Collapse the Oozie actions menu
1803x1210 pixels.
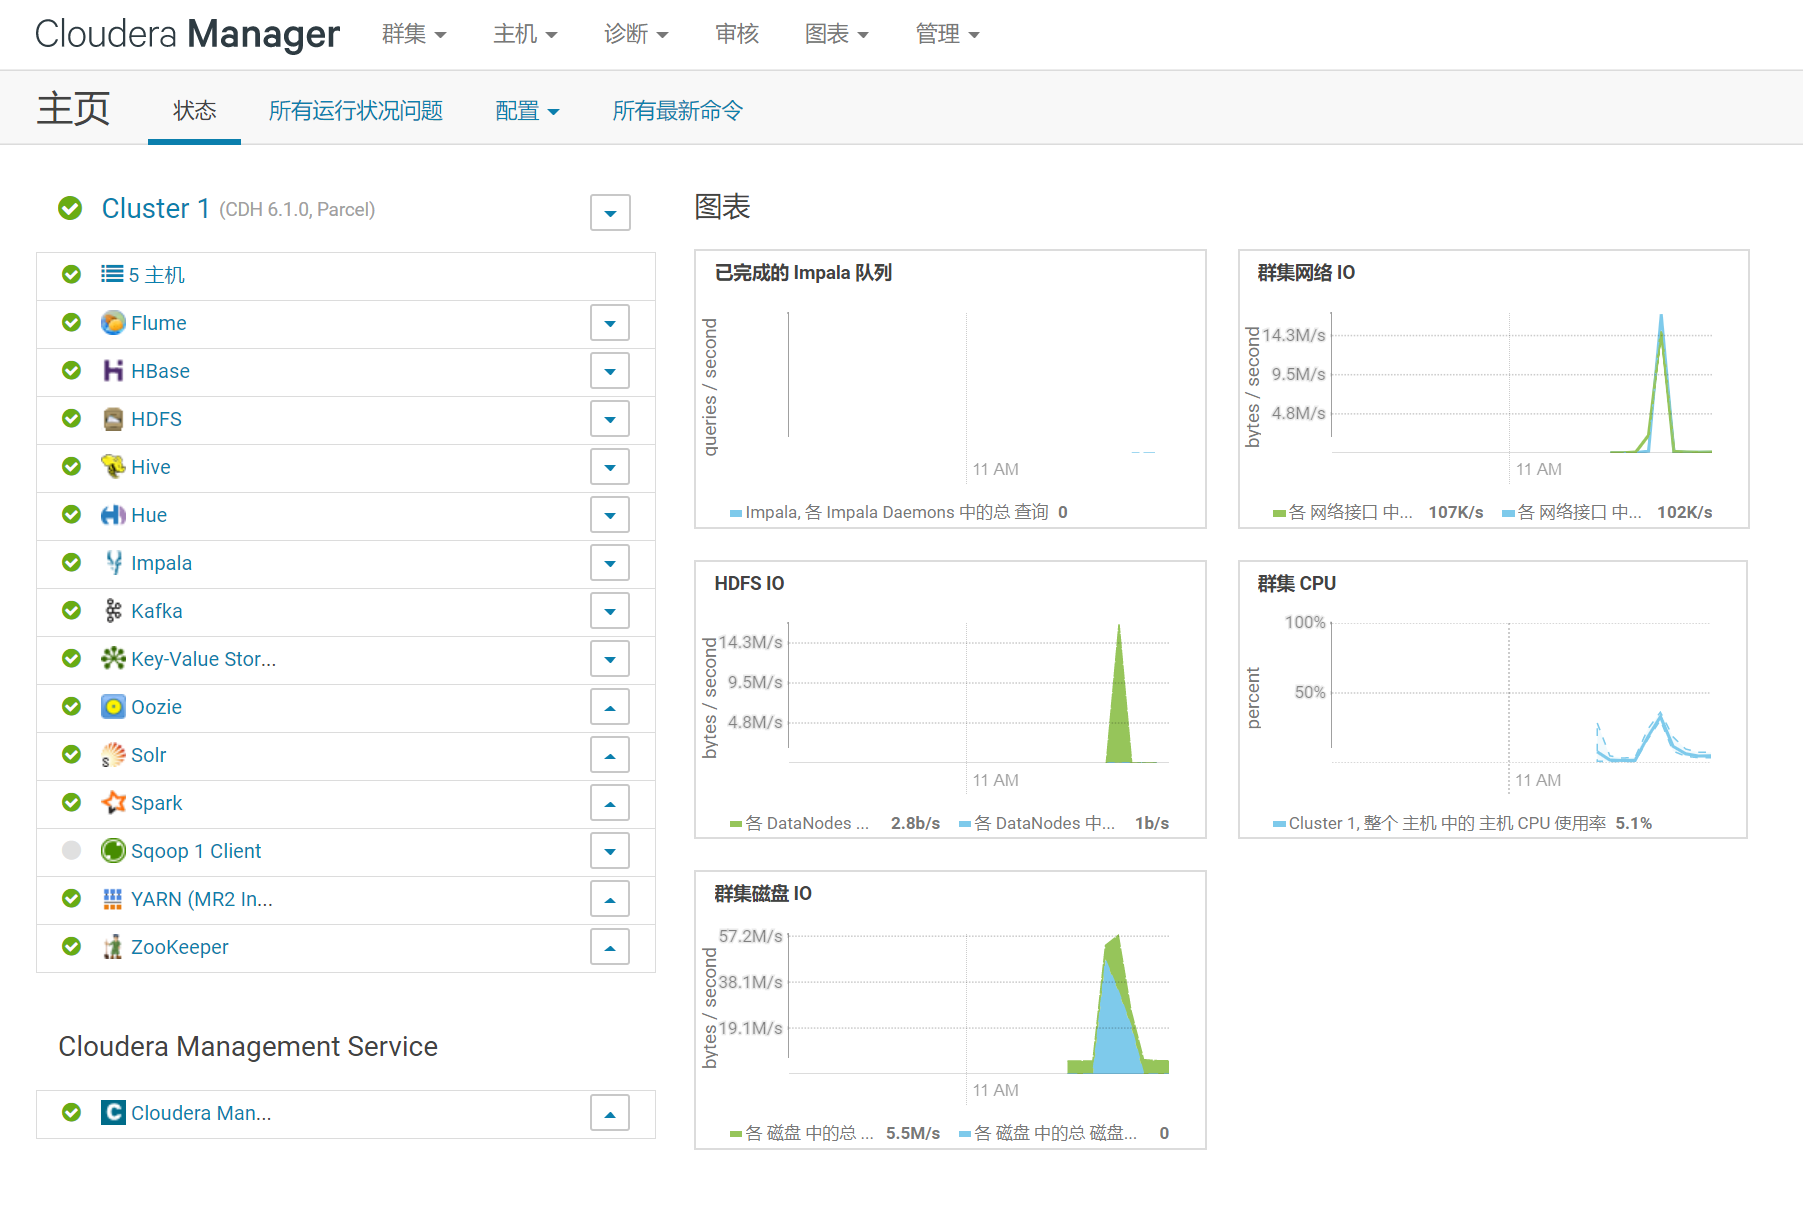[x=610, y=707]
